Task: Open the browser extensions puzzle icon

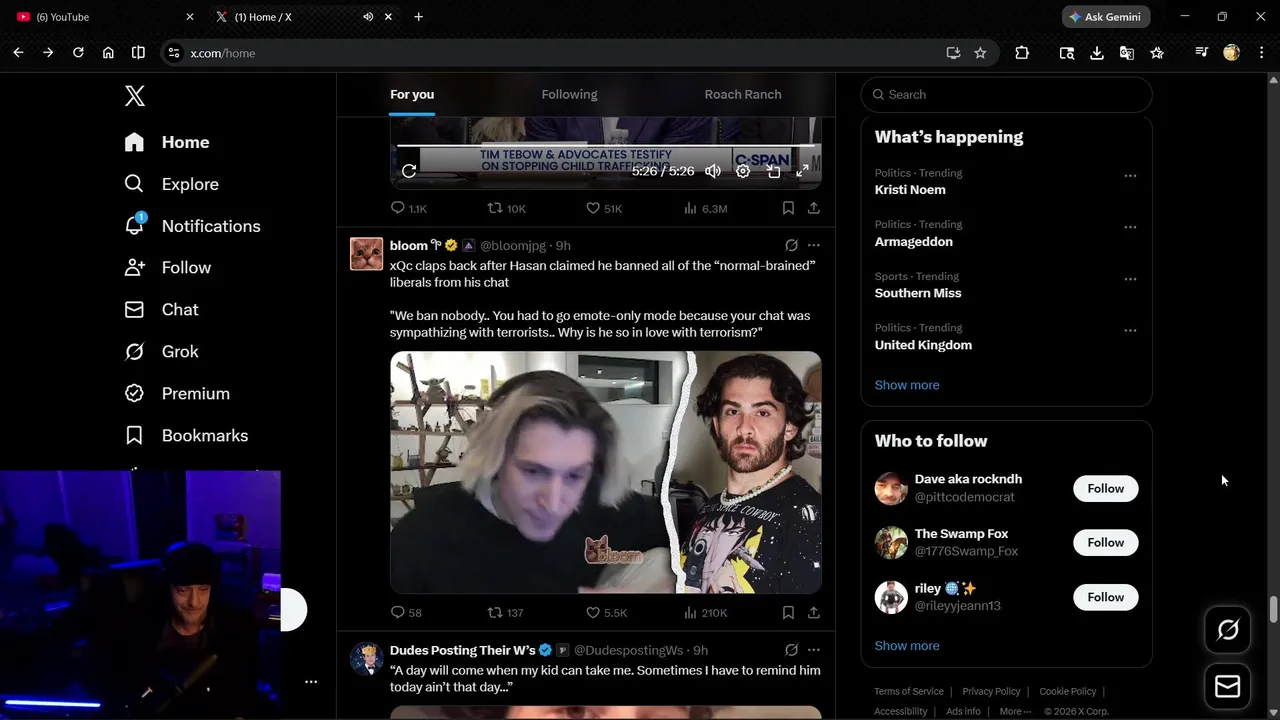Action: 1022,53
